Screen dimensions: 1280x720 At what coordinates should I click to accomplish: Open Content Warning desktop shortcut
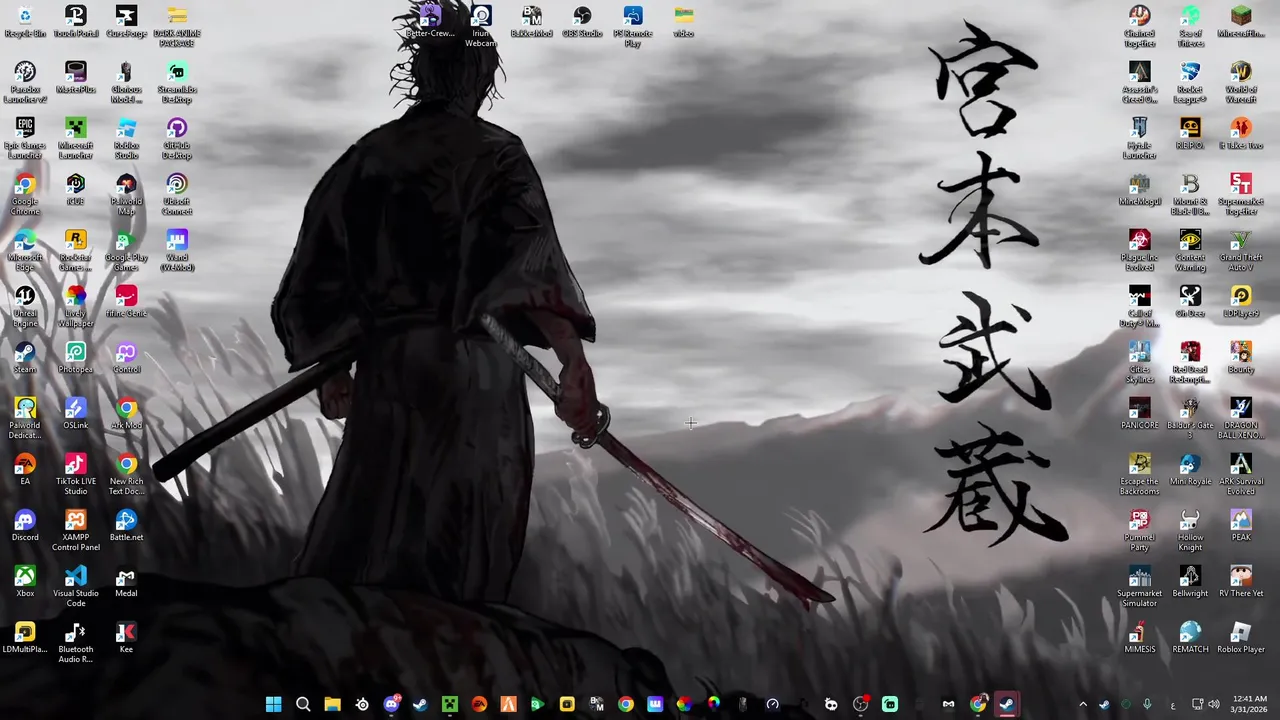[x=1190, y=251]
